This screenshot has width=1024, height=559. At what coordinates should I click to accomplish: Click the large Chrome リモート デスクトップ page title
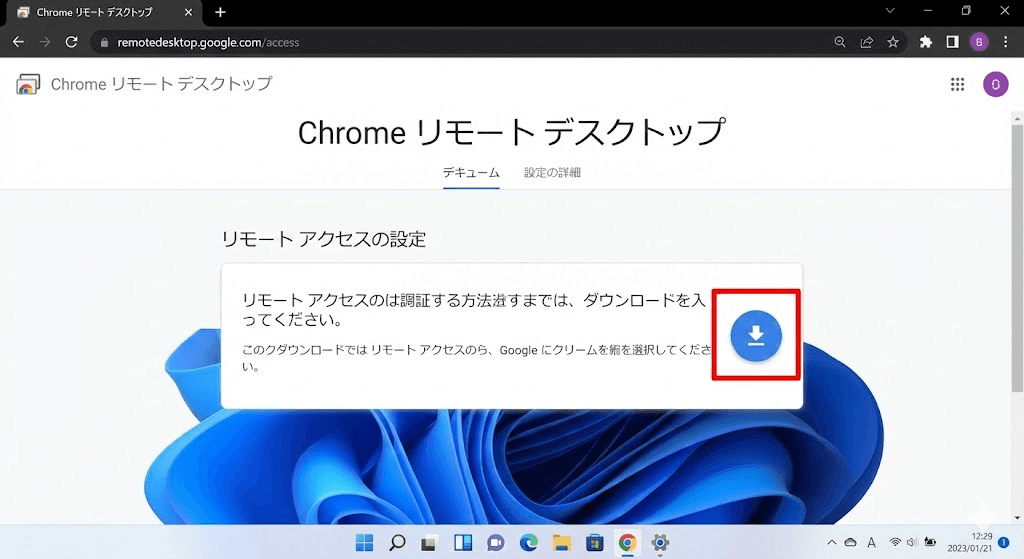pos(511,133)
